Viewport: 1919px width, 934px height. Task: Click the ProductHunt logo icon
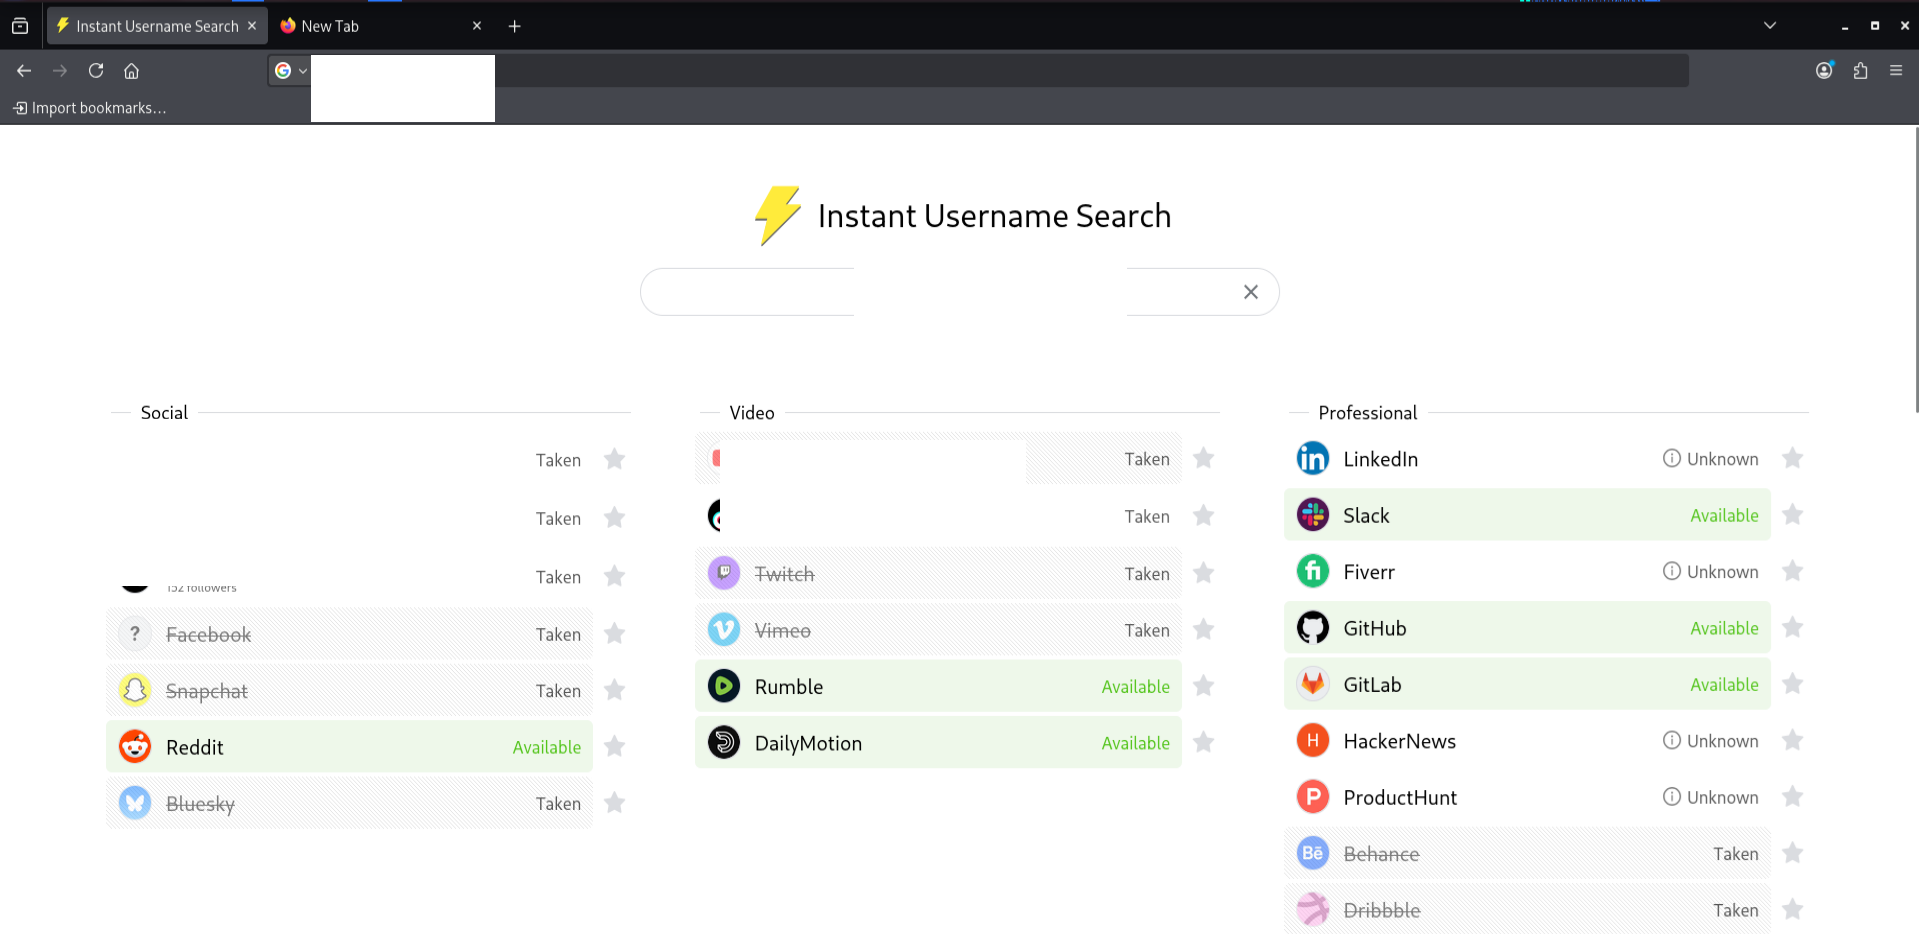tap(1313, 797)
